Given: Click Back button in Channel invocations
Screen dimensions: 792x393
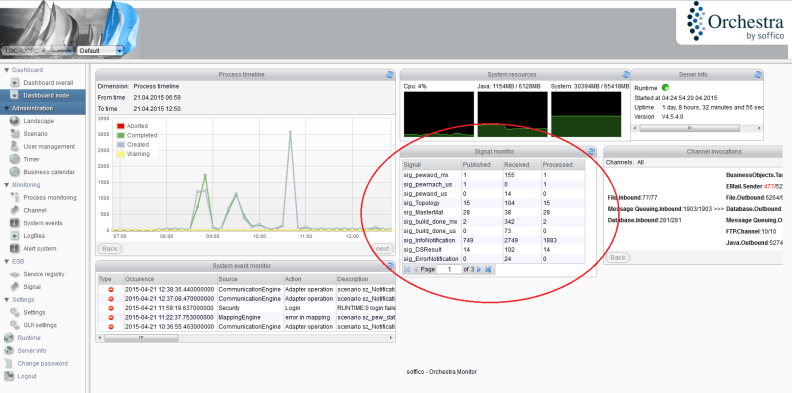Looking at the screenshot, I should click(618, 258).
